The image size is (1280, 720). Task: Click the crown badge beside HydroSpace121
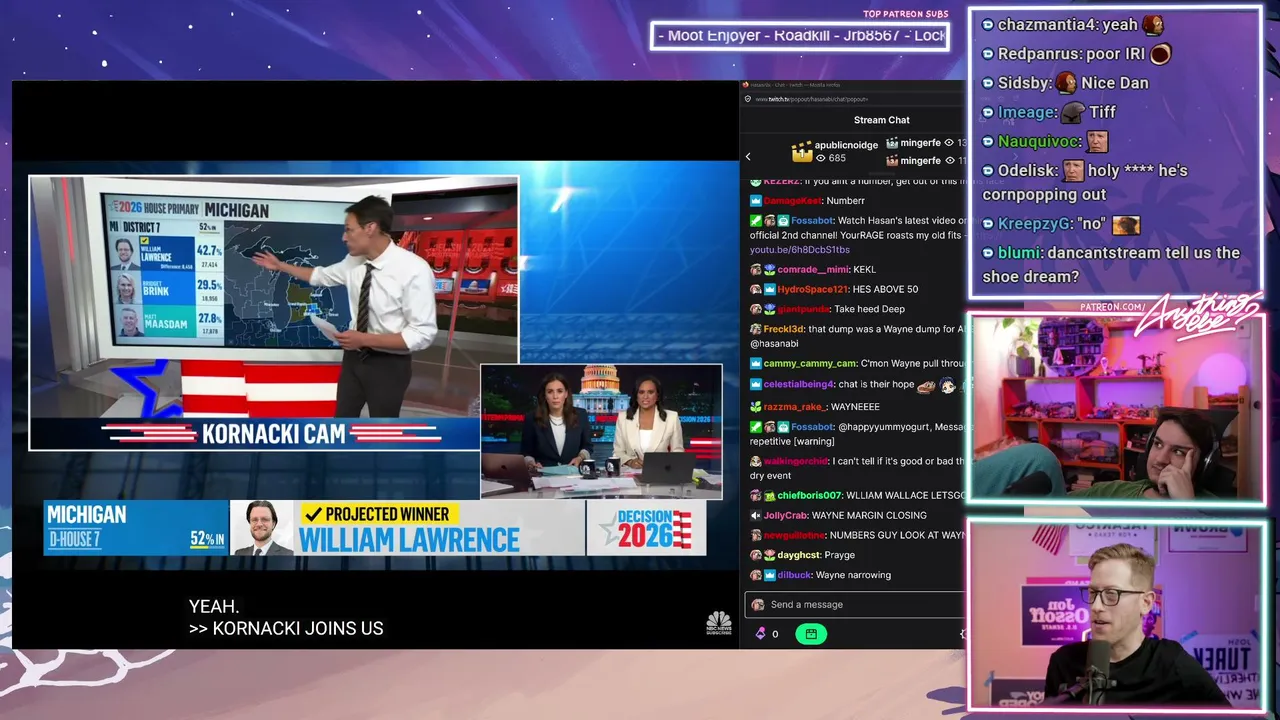point(770,289)
